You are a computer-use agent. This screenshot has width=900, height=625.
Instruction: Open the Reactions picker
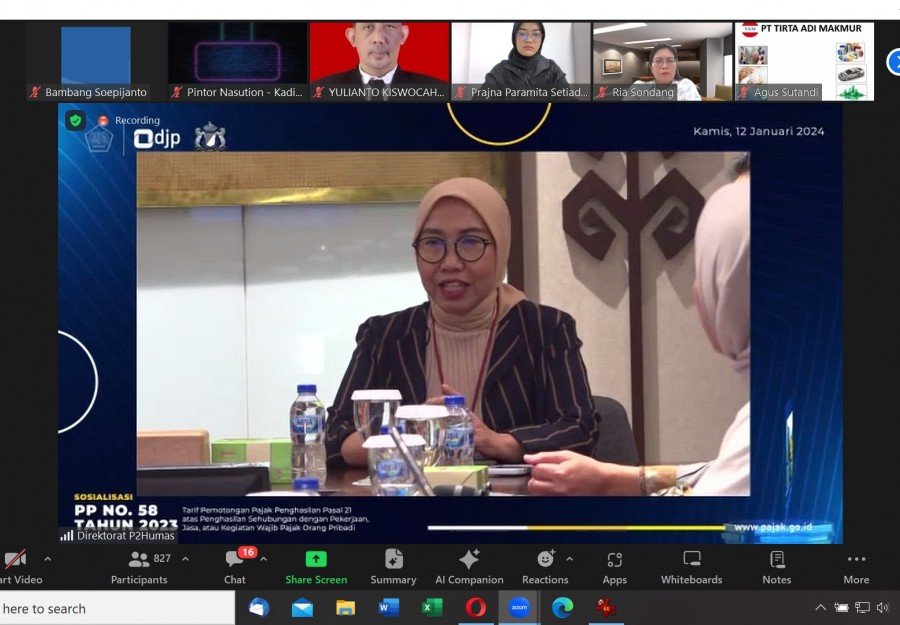[x=545, y=566]
